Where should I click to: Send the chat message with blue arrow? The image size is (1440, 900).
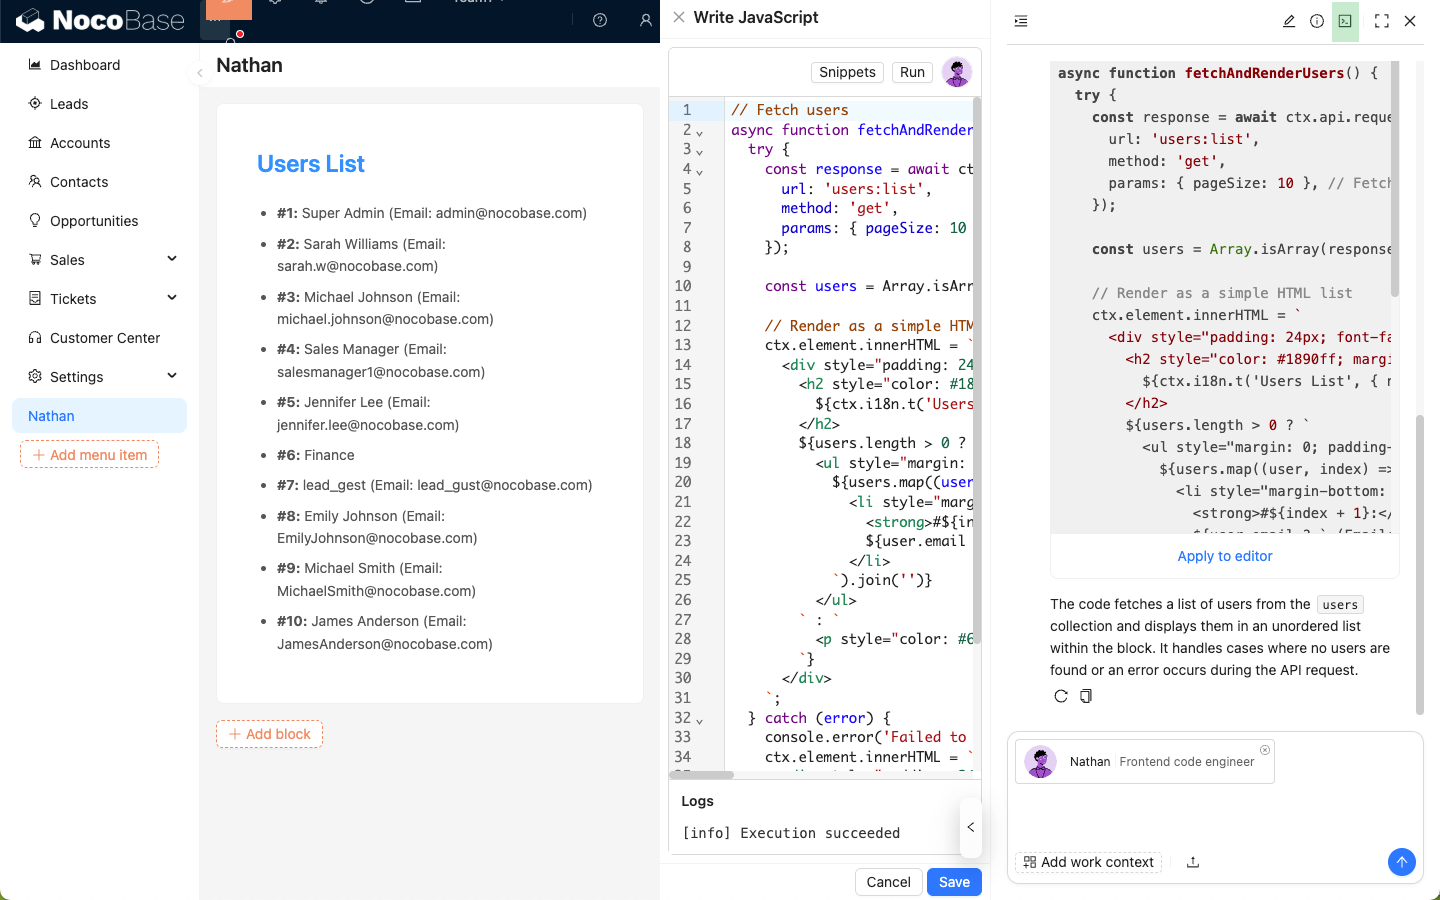[x=1401, y=861]
